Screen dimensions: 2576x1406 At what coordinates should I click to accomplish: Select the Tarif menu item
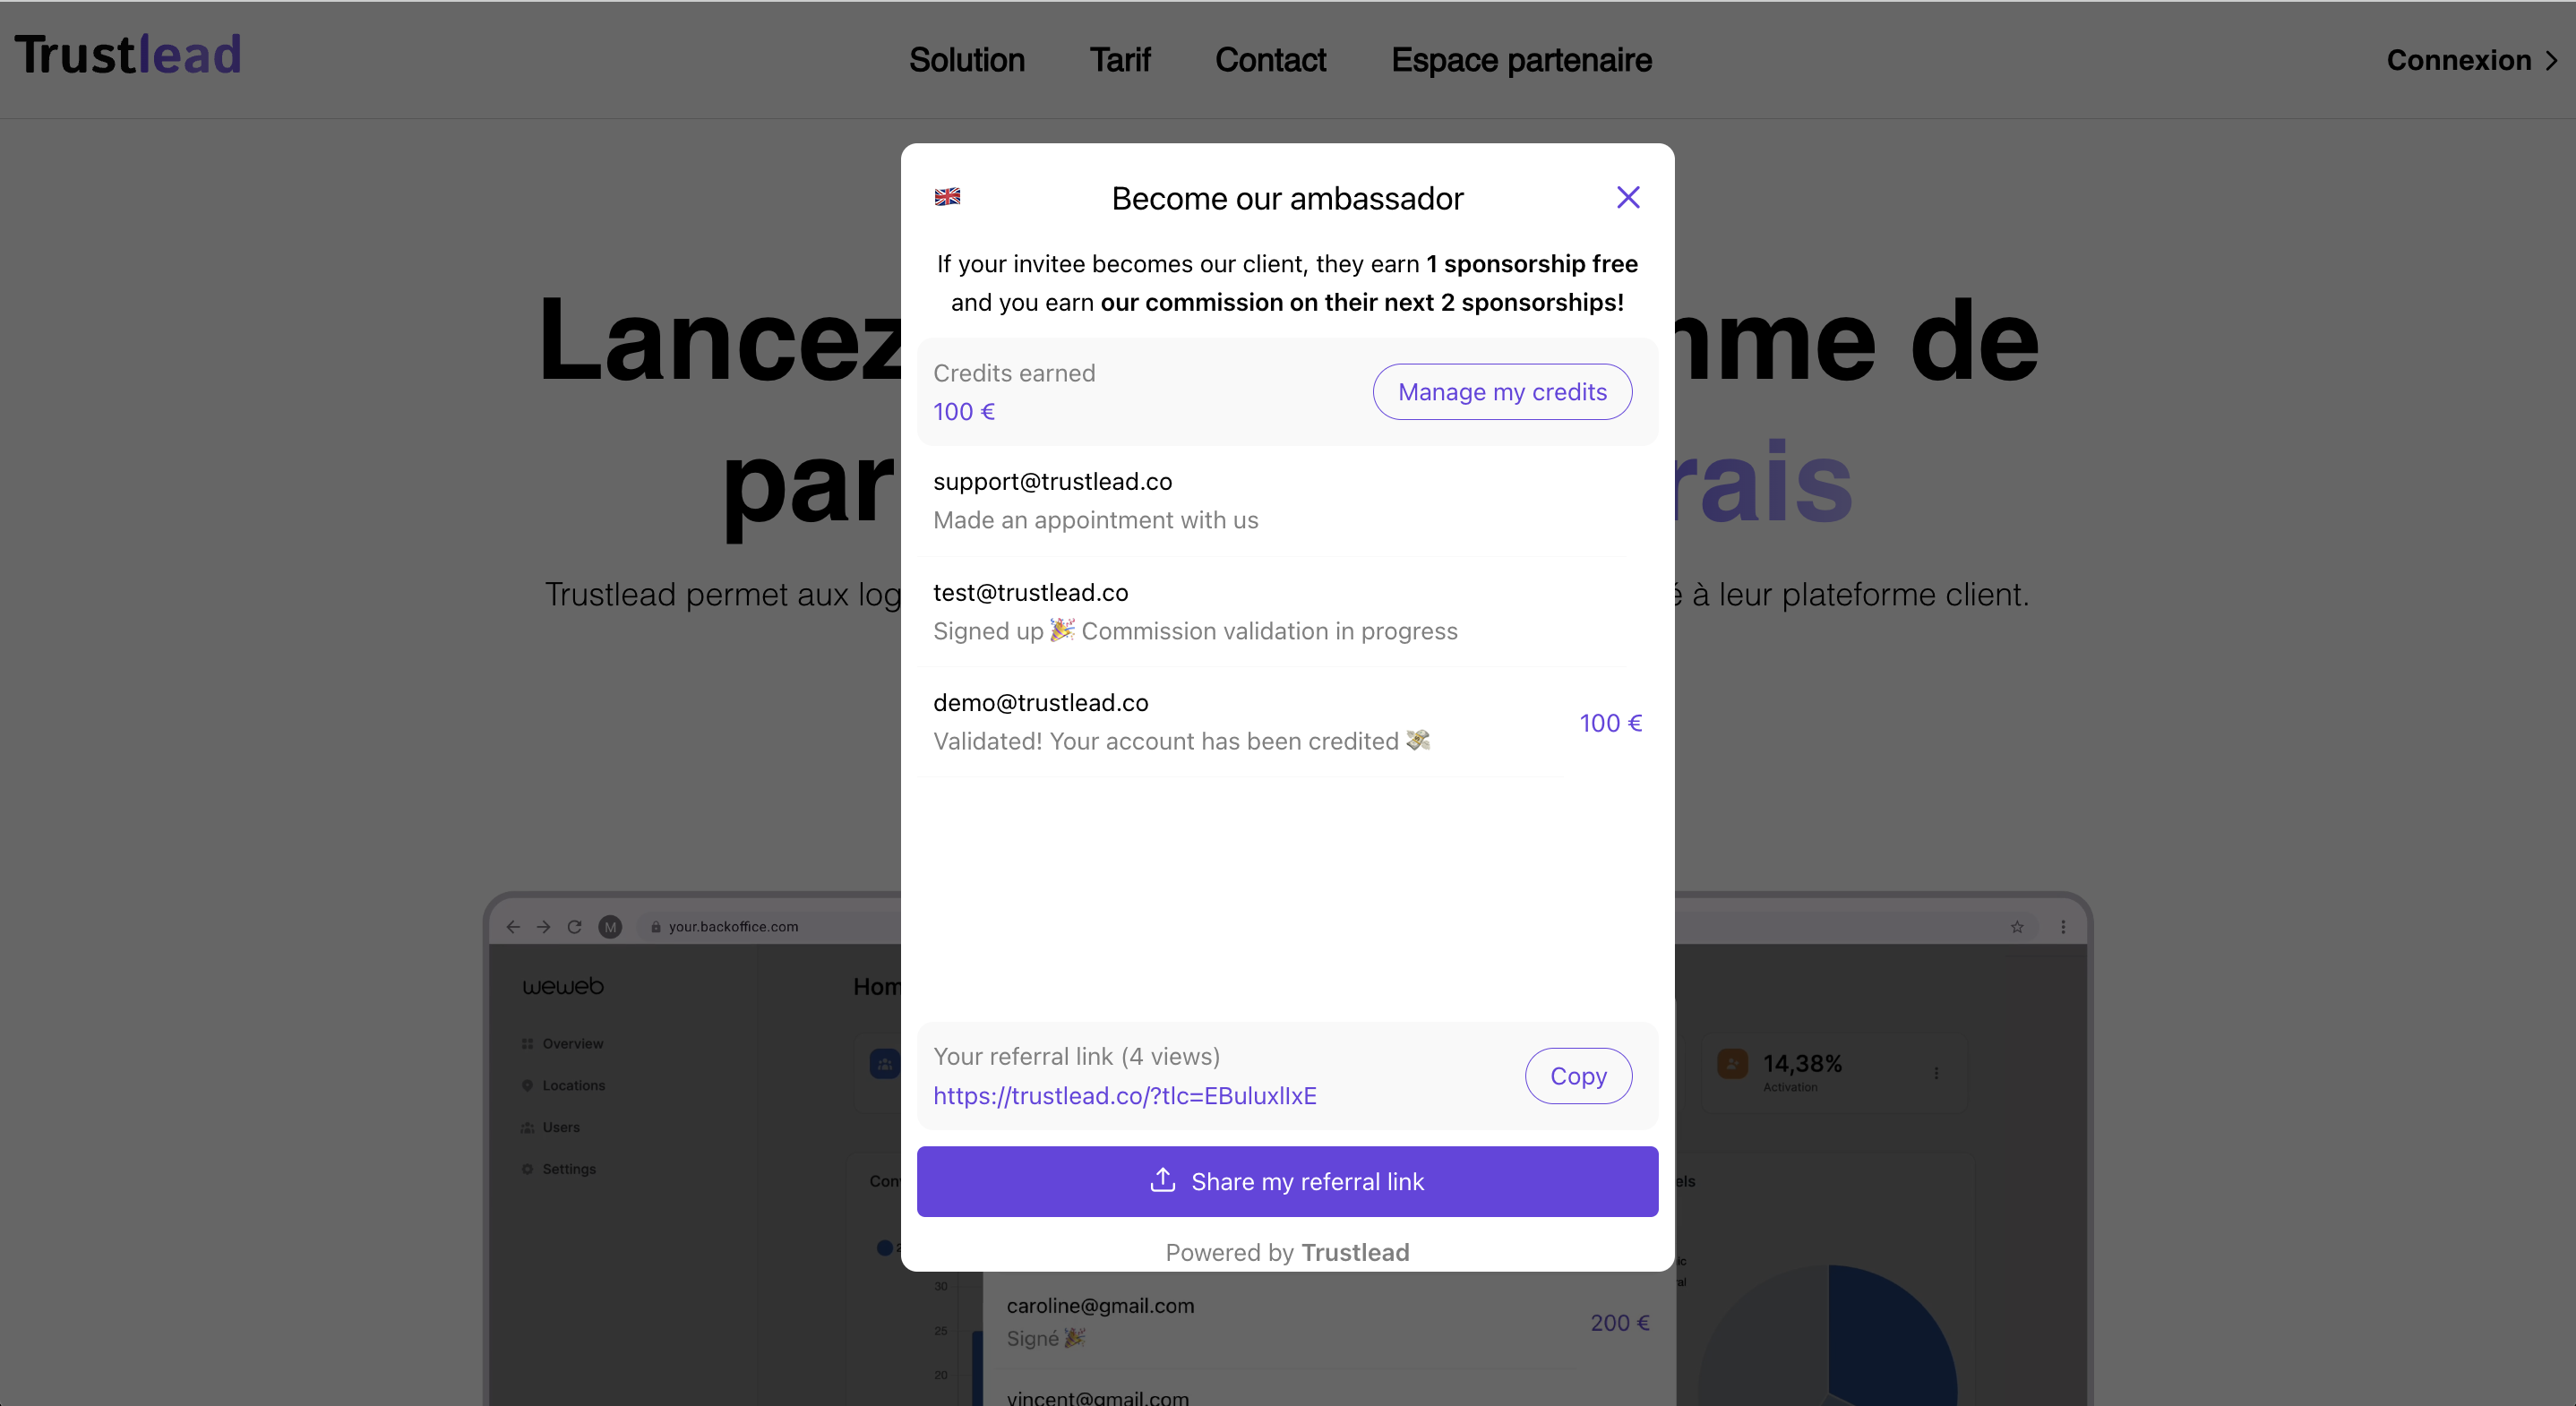[x=1121, y=59]
